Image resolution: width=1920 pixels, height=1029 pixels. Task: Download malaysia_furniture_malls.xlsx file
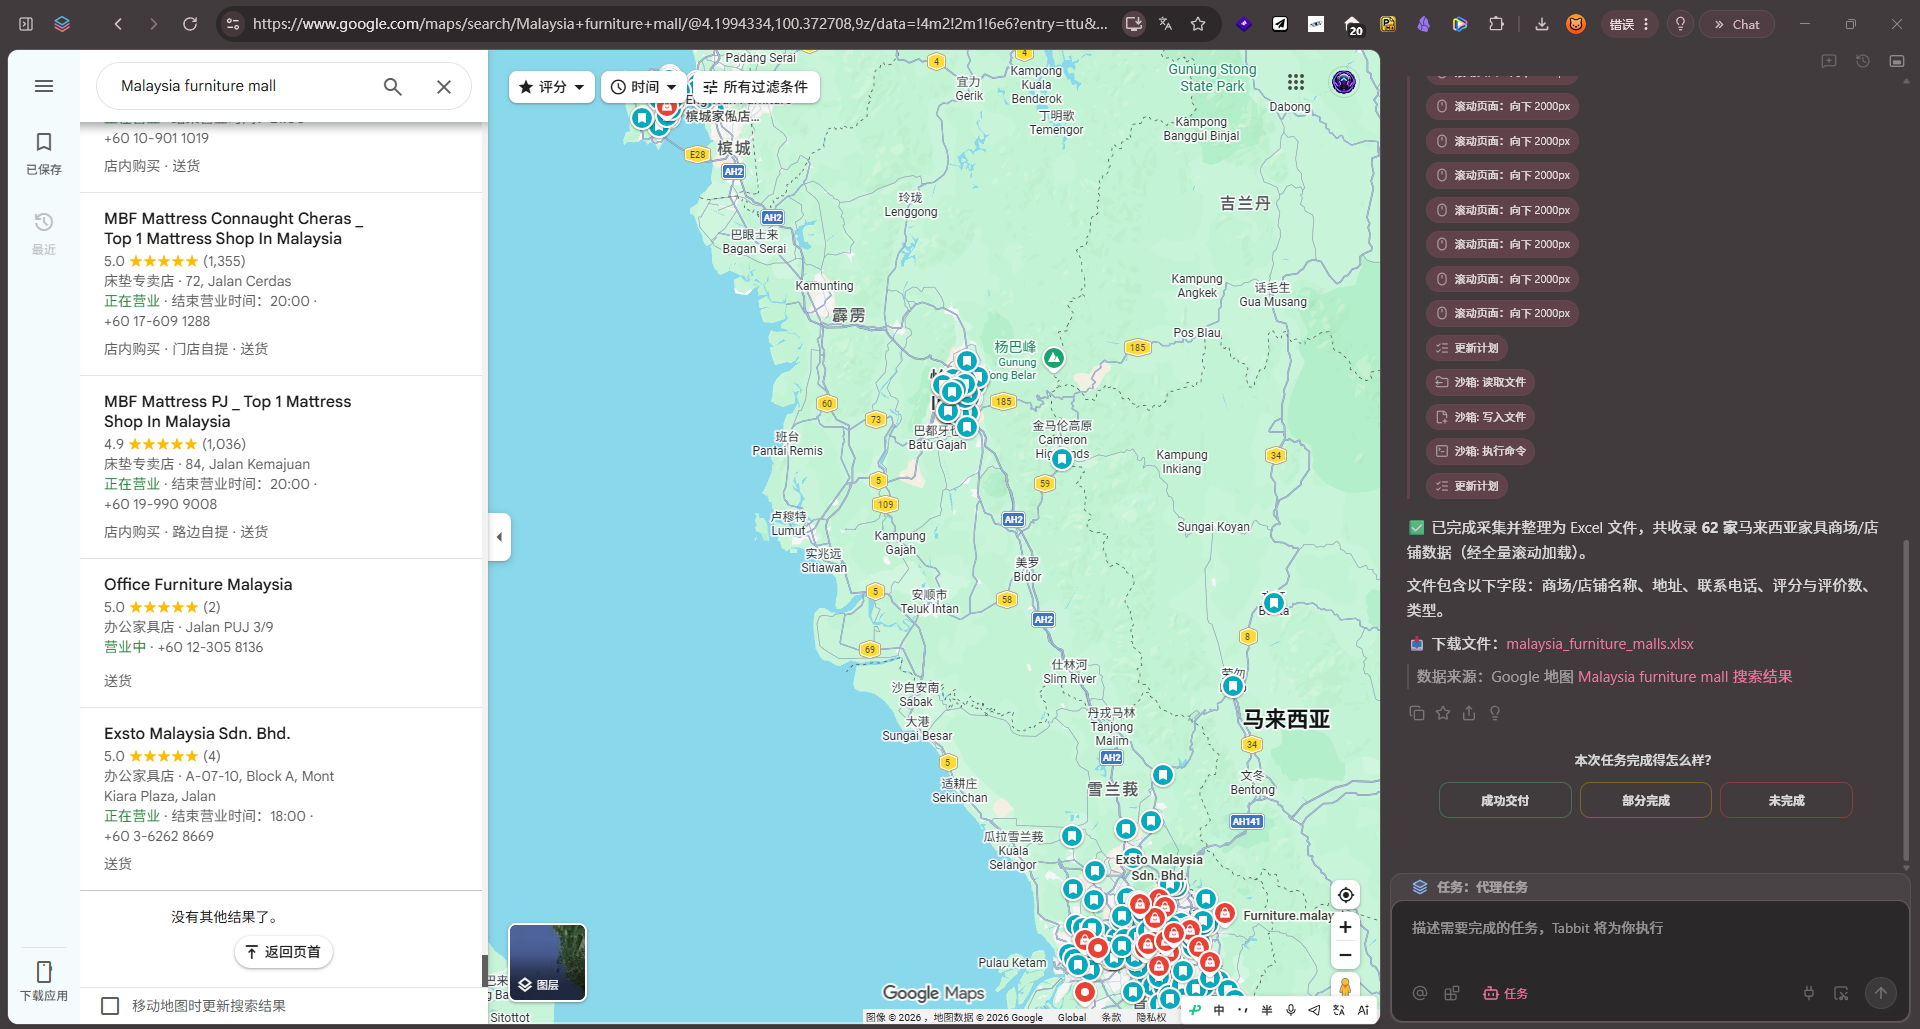pyautogui.click(x=1600, y=644)
